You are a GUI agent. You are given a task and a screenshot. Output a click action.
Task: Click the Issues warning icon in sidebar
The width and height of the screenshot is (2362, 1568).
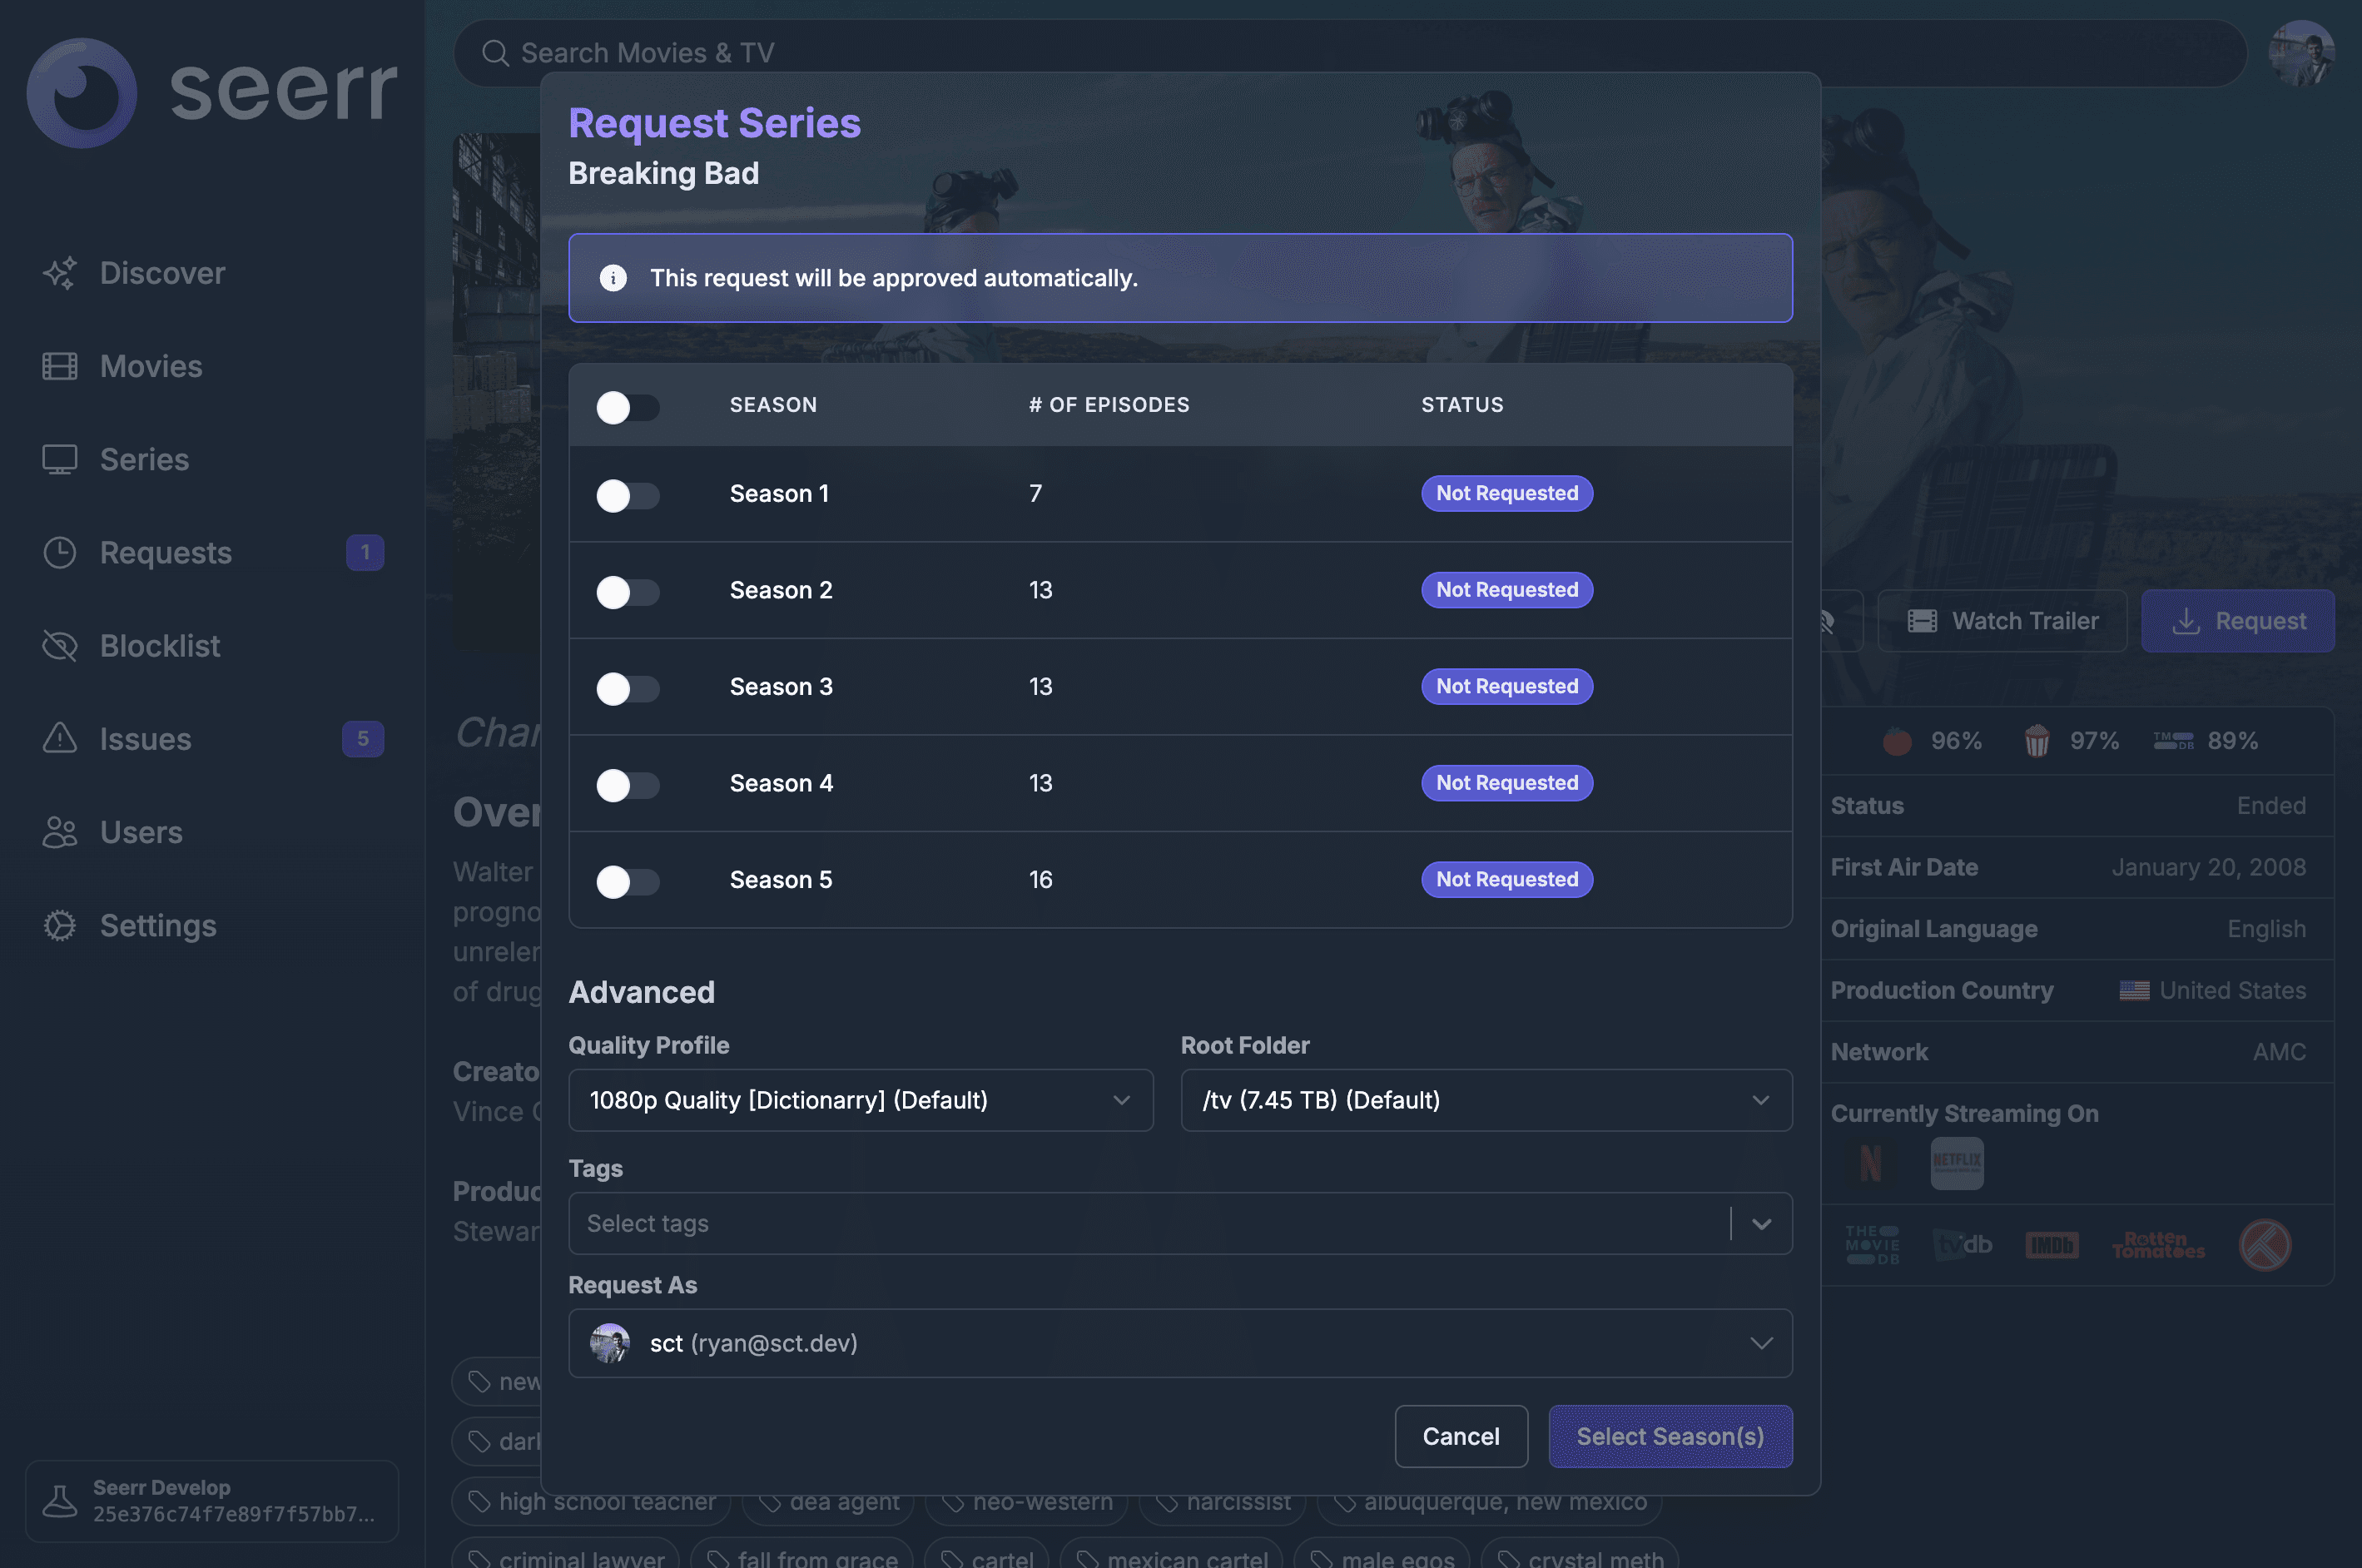(x=60, y=739)
